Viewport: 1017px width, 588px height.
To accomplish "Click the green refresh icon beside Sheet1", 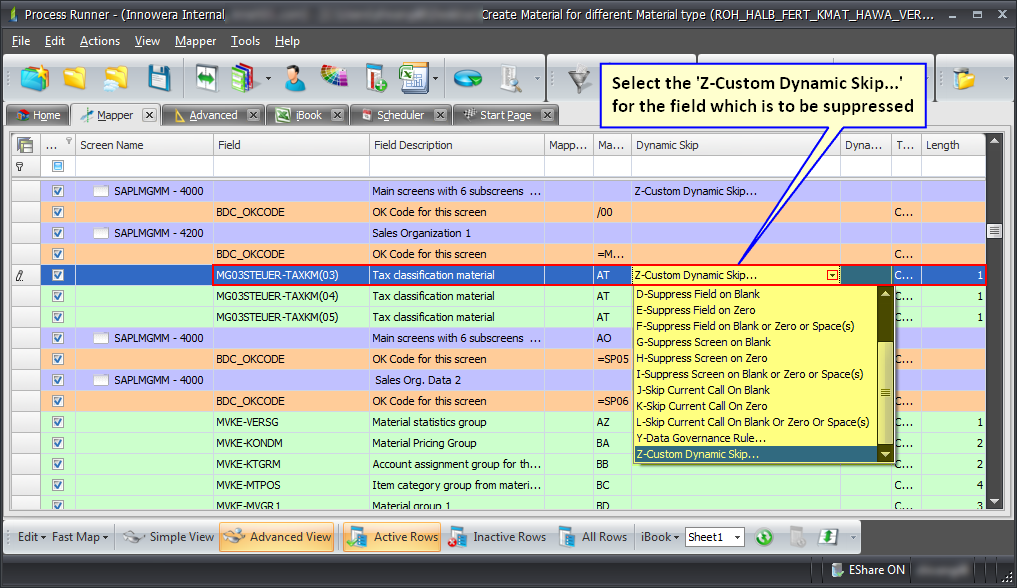I will point(763,537).
